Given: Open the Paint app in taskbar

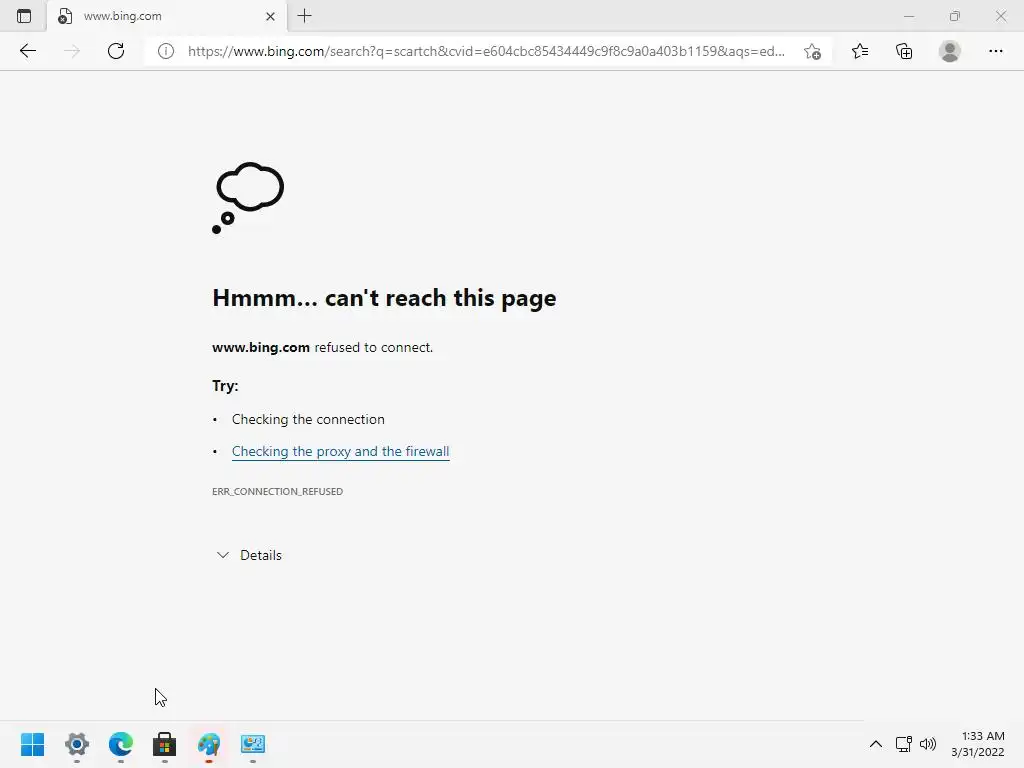Looking at the screenshot, I should pyautogui.click(x=209, y=744).
